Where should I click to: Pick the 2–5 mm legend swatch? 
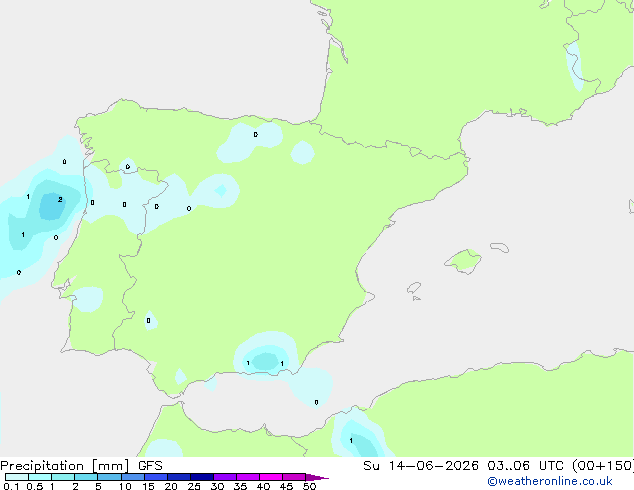(86, 477)
